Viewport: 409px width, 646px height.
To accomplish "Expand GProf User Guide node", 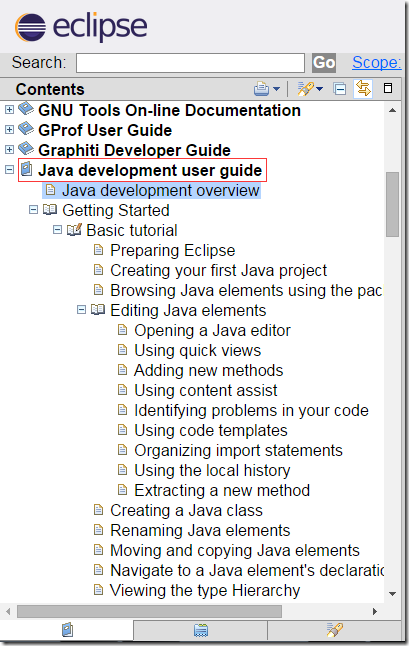I will click(x=9, y=130).
